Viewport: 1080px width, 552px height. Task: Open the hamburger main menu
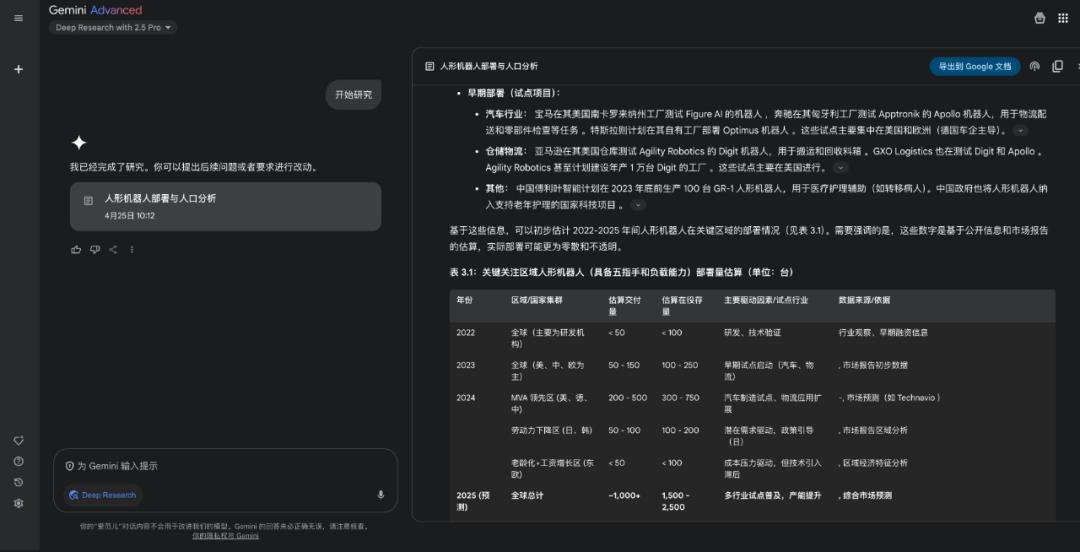[18, 18]
